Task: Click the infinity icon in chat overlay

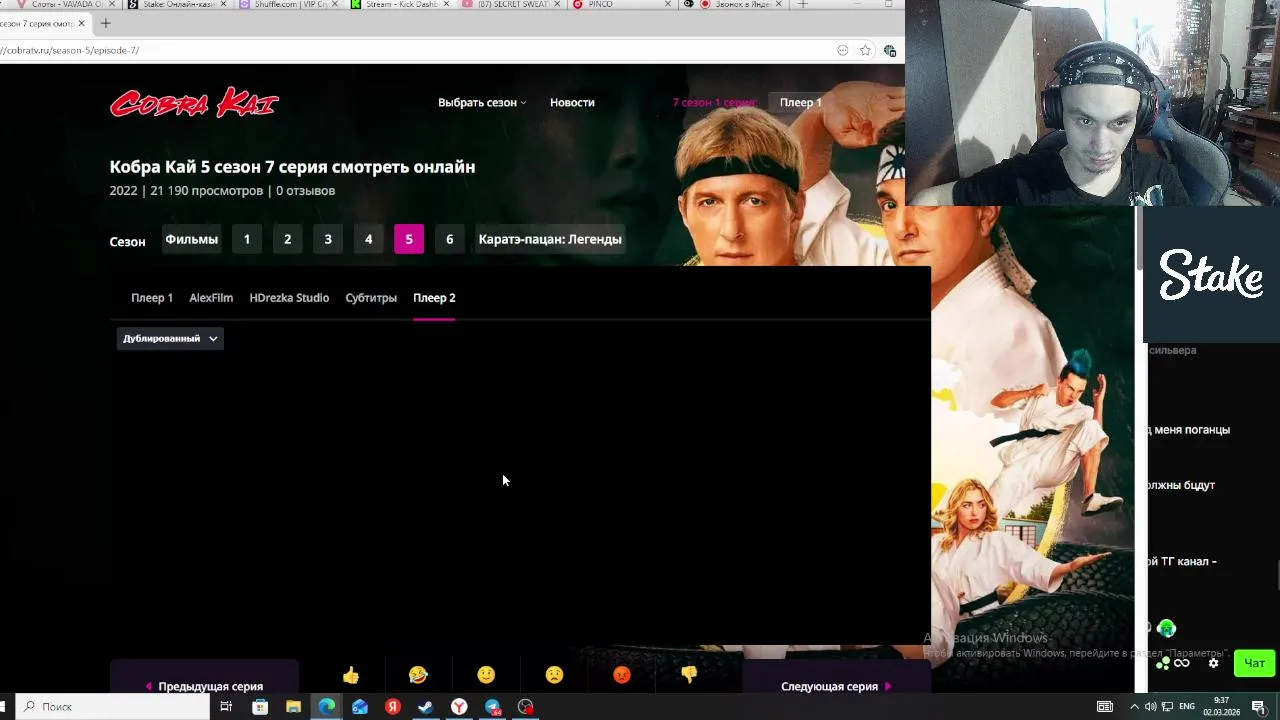Action: pyautogui.click(x=1182, y=663)
